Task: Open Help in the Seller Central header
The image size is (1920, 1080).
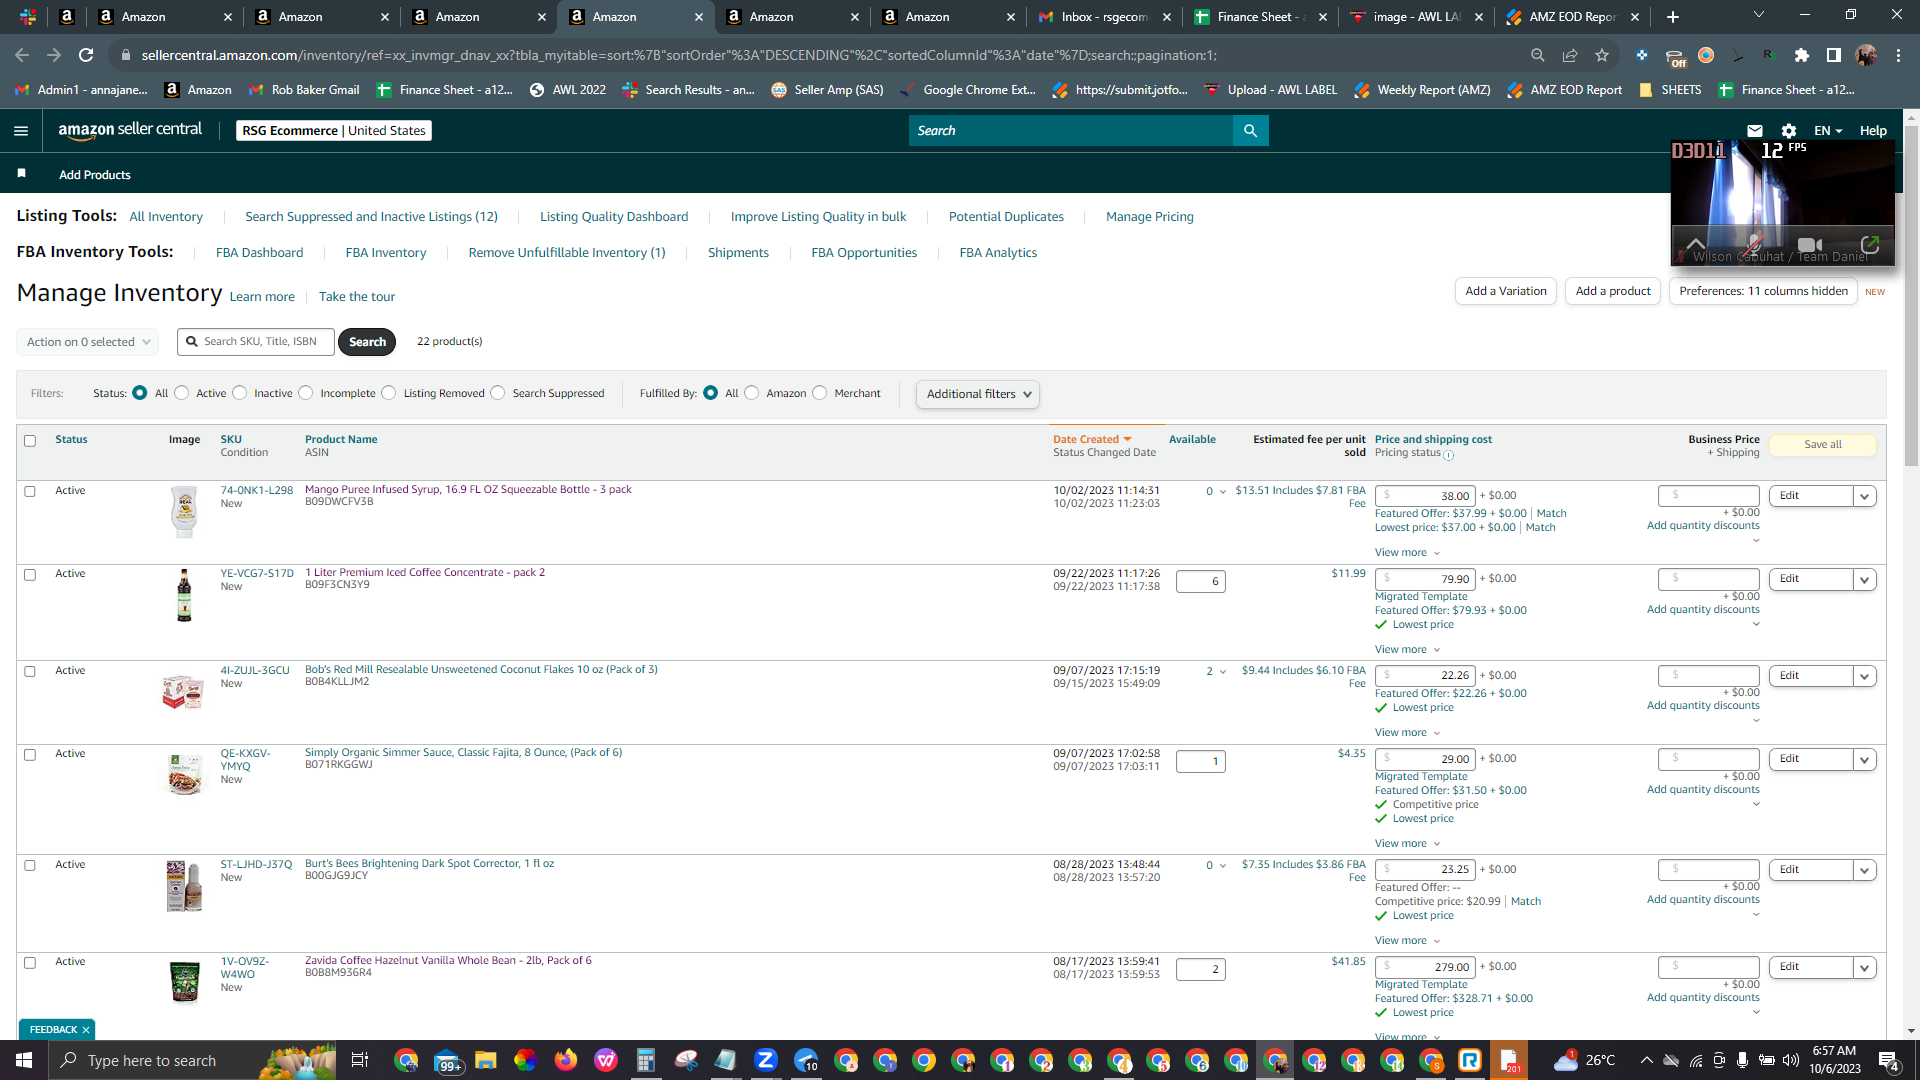Action: [1873, 131]
